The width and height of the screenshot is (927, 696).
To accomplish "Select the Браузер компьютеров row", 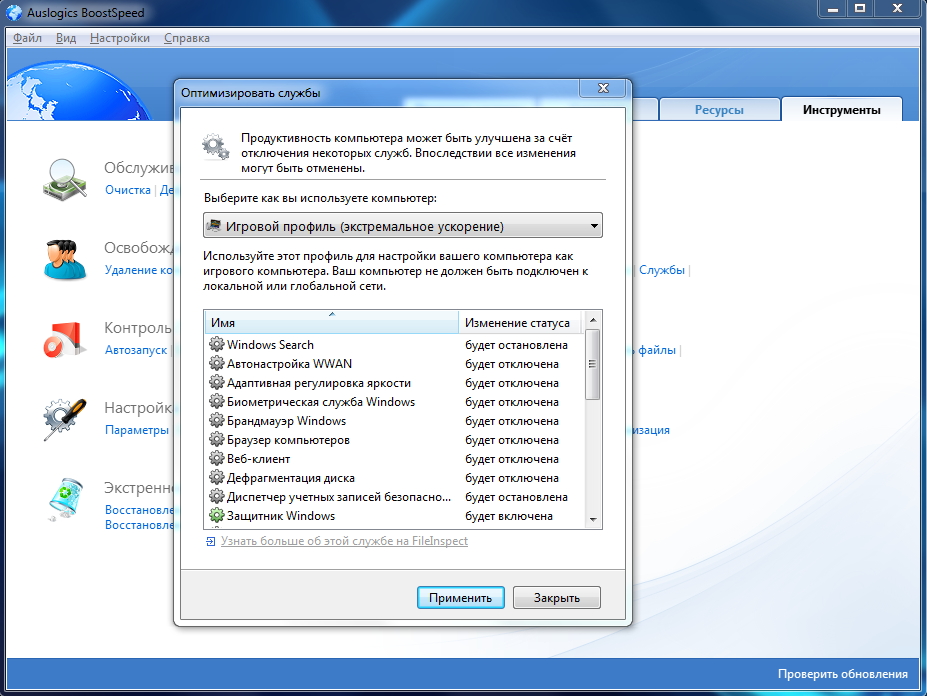I will 394,439.
